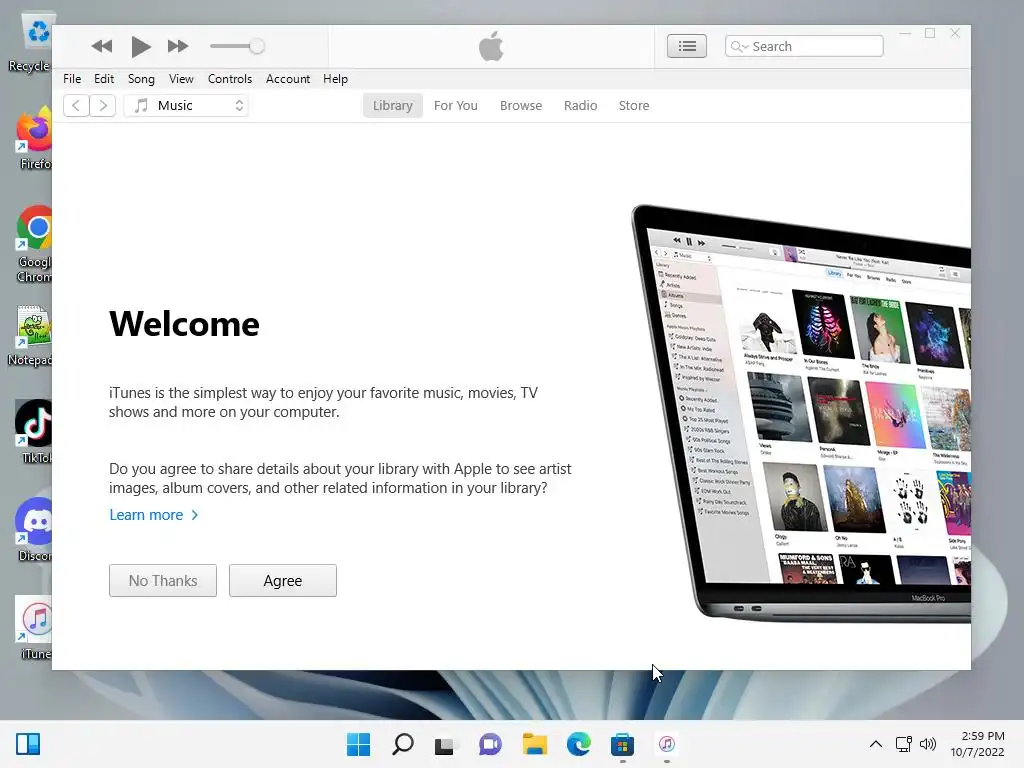Show hidden tray icons chevron
Screen dimensions: 1024x768
pos(876,744)
